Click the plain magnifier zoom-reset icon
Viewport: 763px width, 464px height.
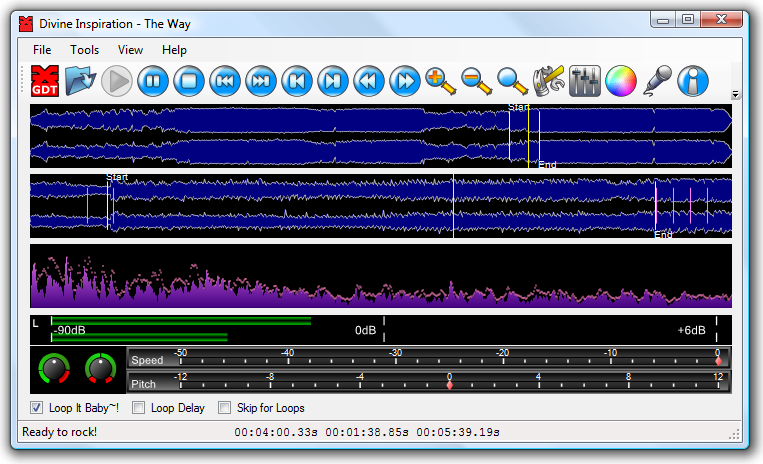pyautogui.click(x=512, y=81)
